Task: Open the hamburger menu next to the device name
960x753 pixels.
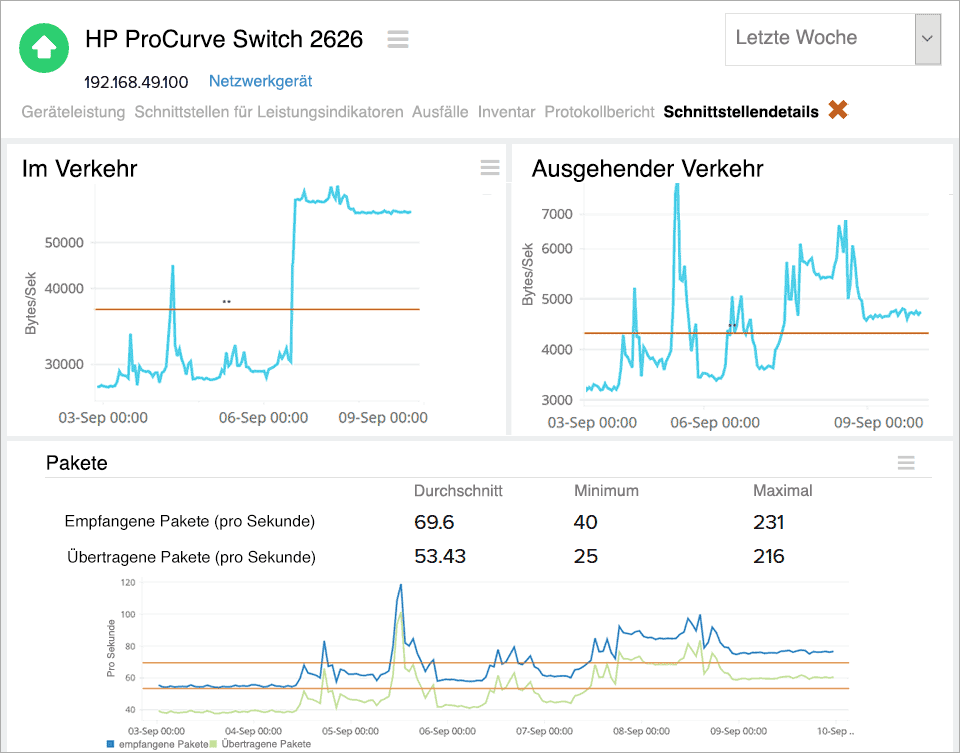Action: (397, 39)
